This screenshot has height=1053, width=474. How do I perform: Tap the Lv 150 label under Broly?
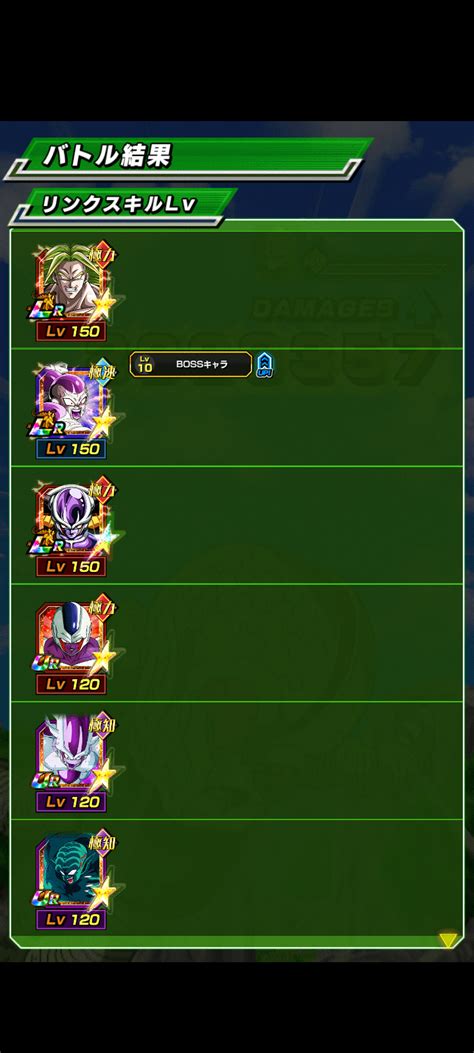[x=71, y=331]
